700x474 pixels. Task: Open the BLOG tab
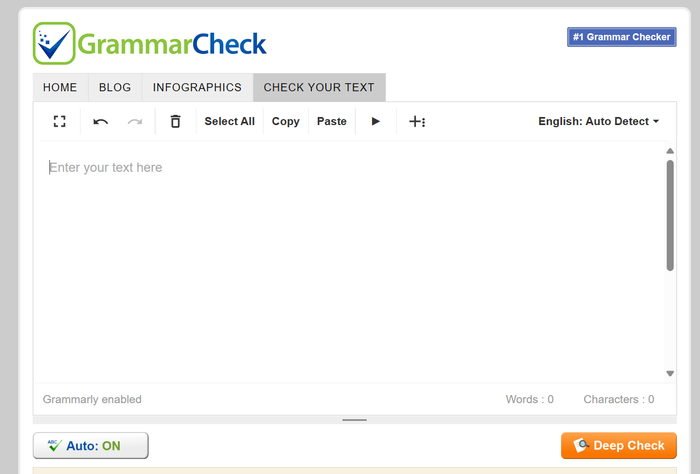pos(115,87)
